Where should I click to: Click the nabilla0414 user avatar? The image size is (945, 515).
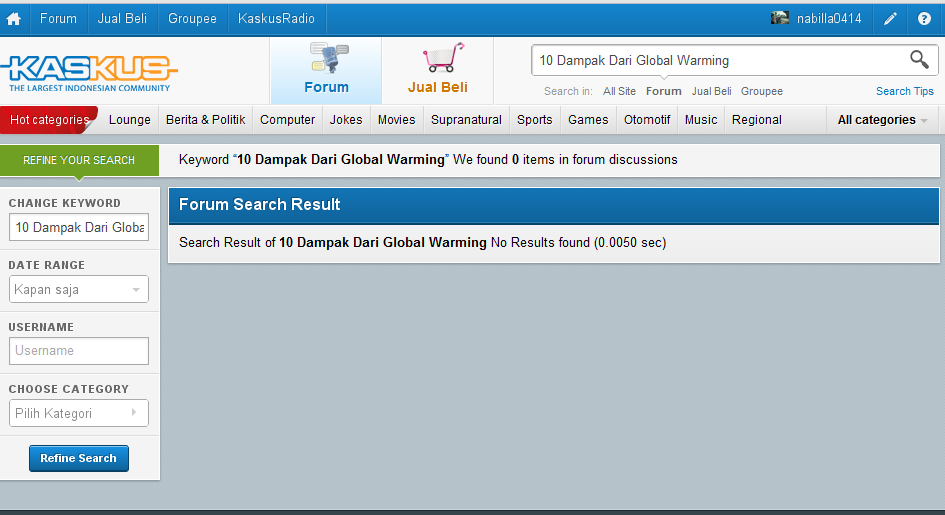pos(780,18)
